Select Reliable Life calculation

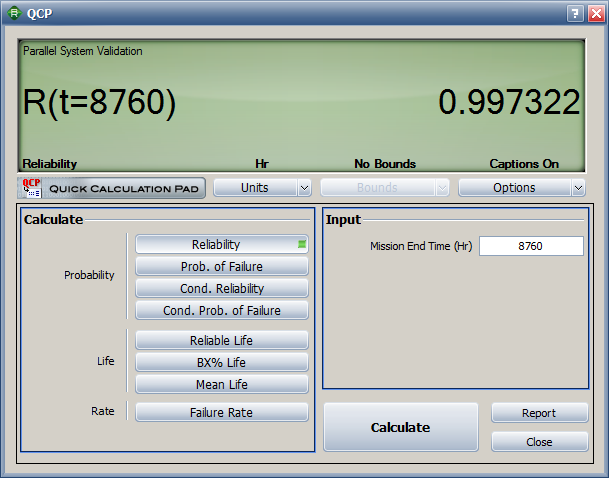tap(222, 340)
